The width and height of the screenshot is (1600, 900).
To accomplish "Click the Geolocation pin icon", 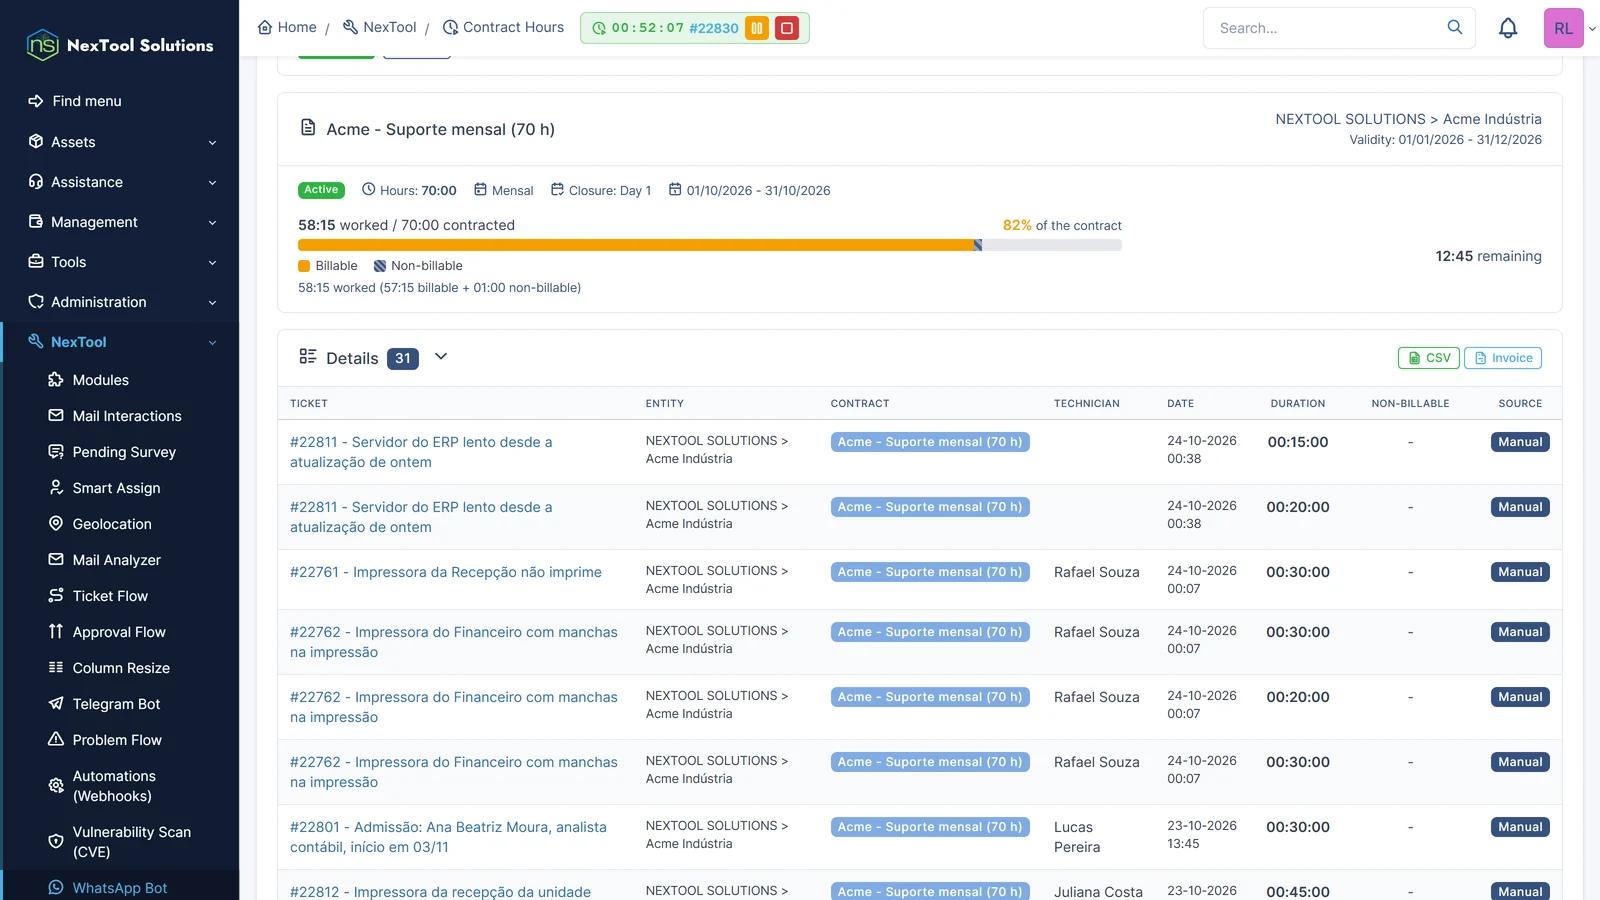I will coord(56,523).
